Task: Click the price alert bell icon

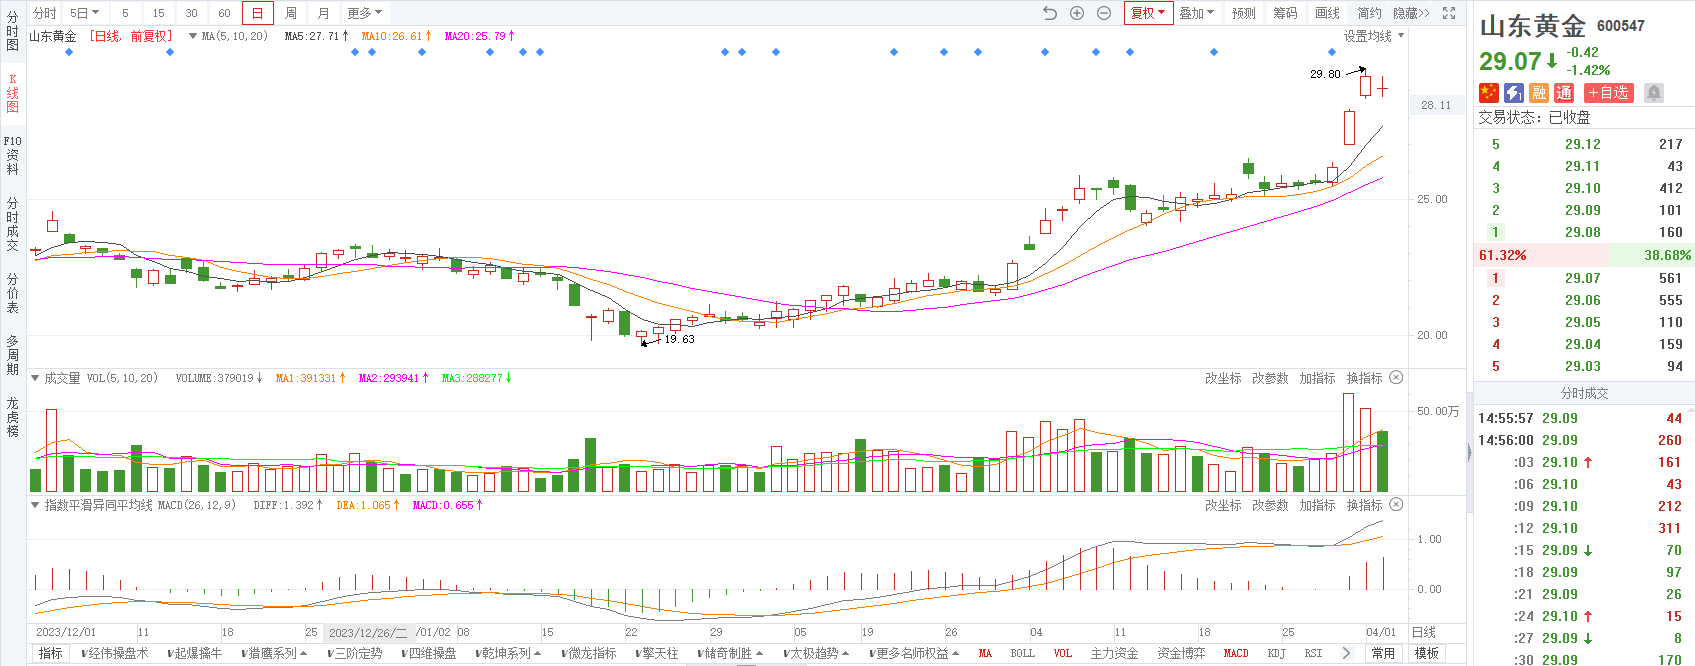Action: pyautogui.click(x=1654, y=93)
